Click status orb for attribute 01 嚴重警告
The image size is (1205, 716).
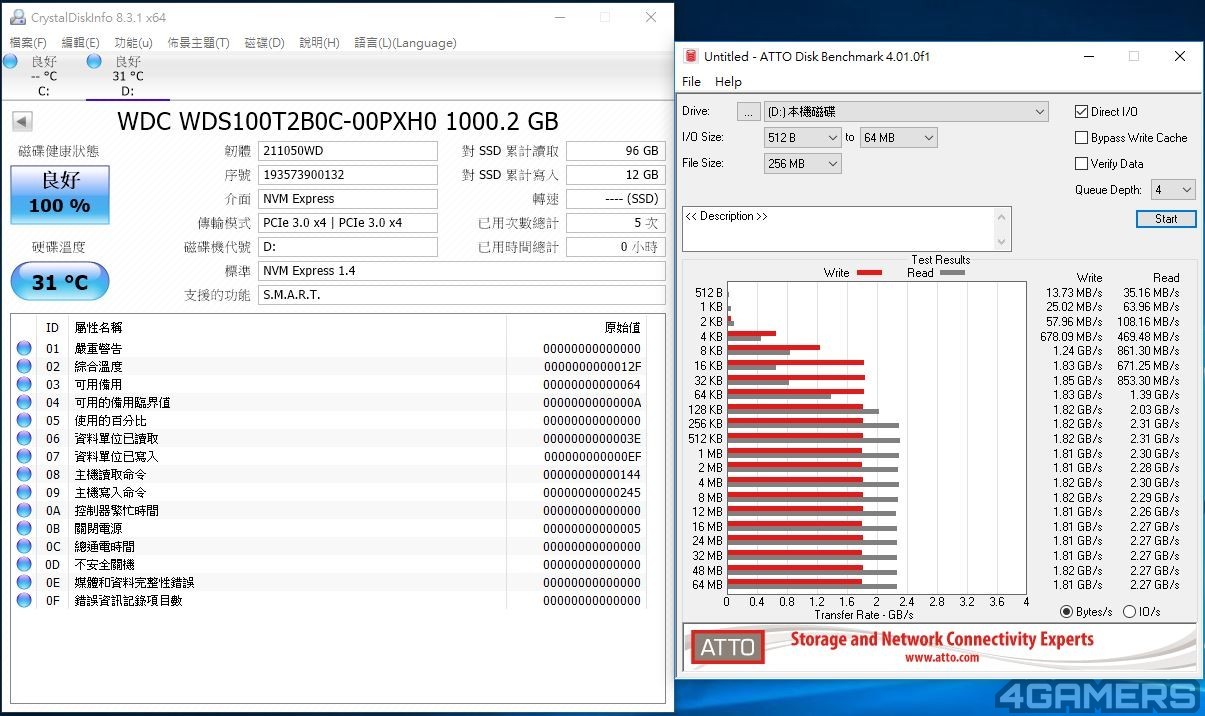point(24,348)
